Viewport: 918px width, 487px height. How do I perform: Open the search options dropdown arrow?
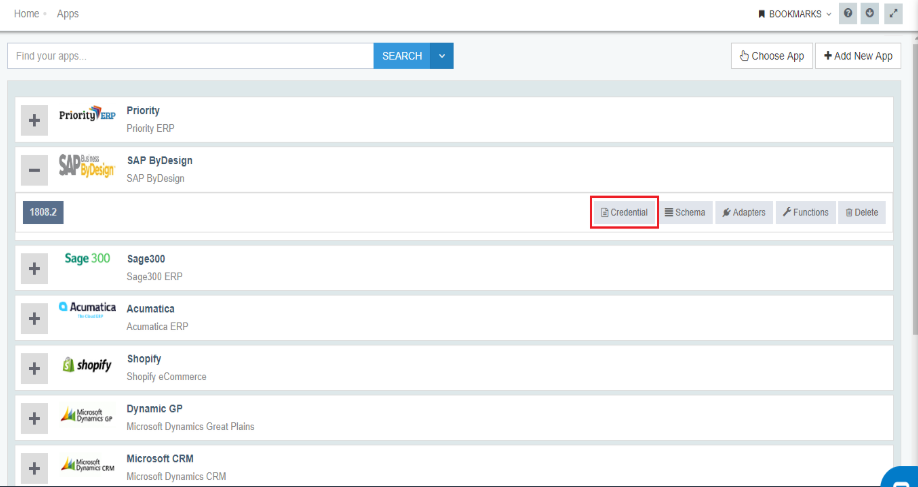point(442,56)
